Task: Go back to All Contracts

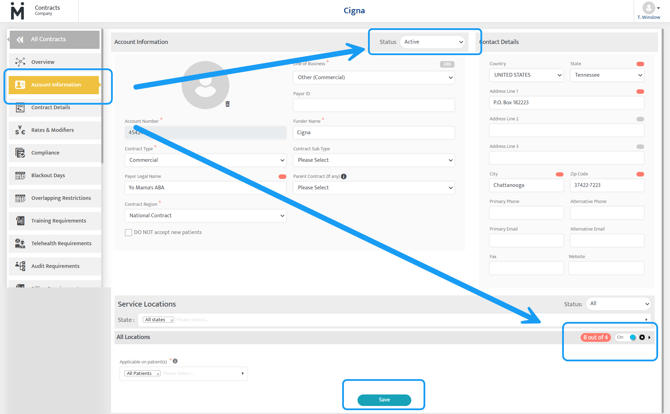Action: [55, 39]
